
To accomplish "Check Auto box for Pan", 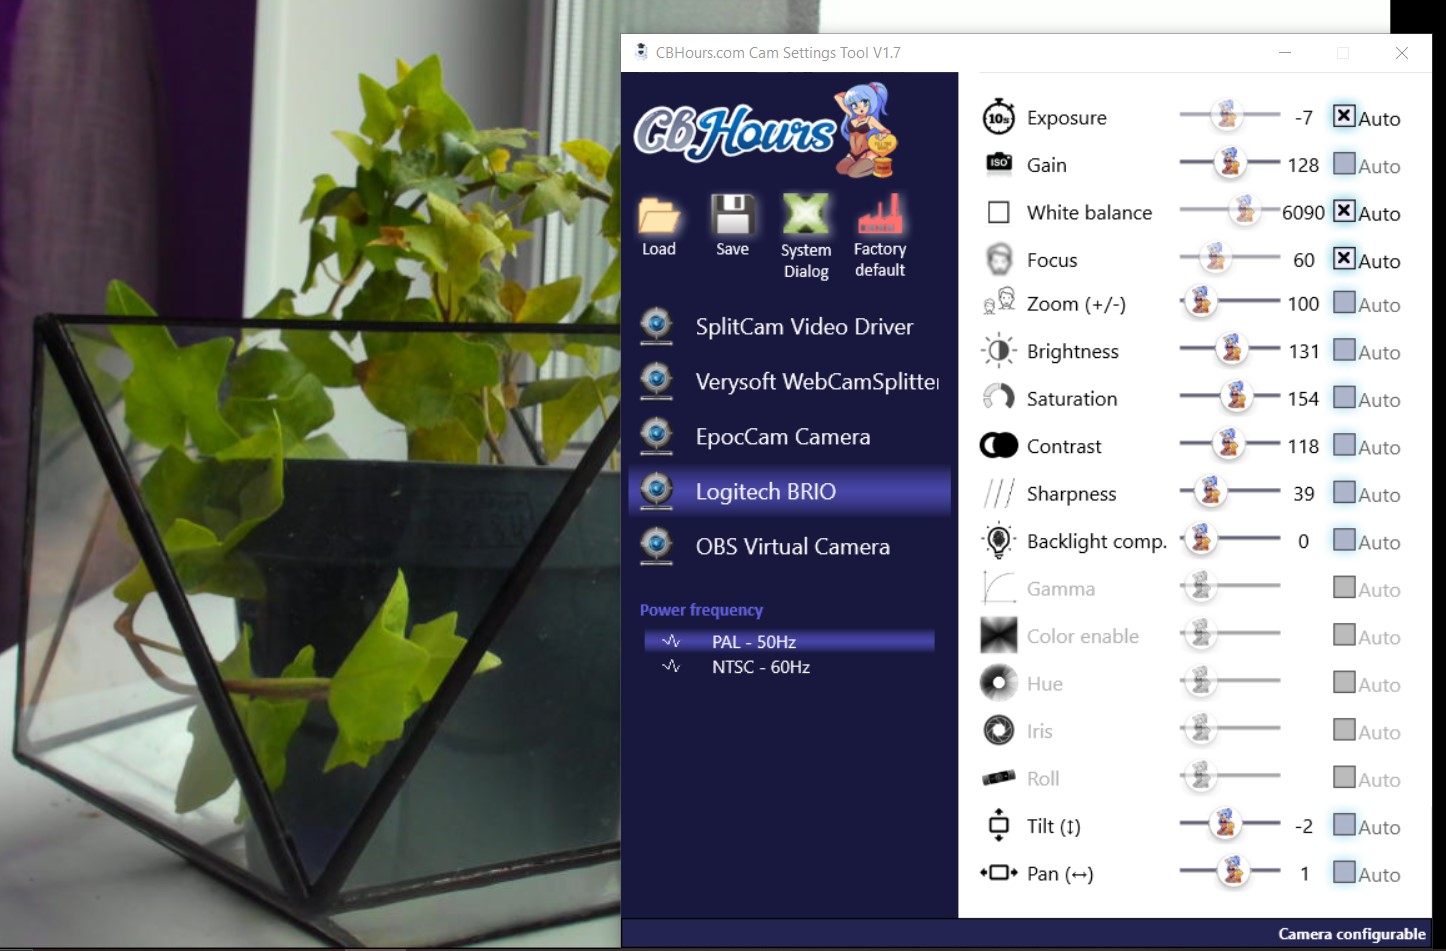I will point(1344,872).
